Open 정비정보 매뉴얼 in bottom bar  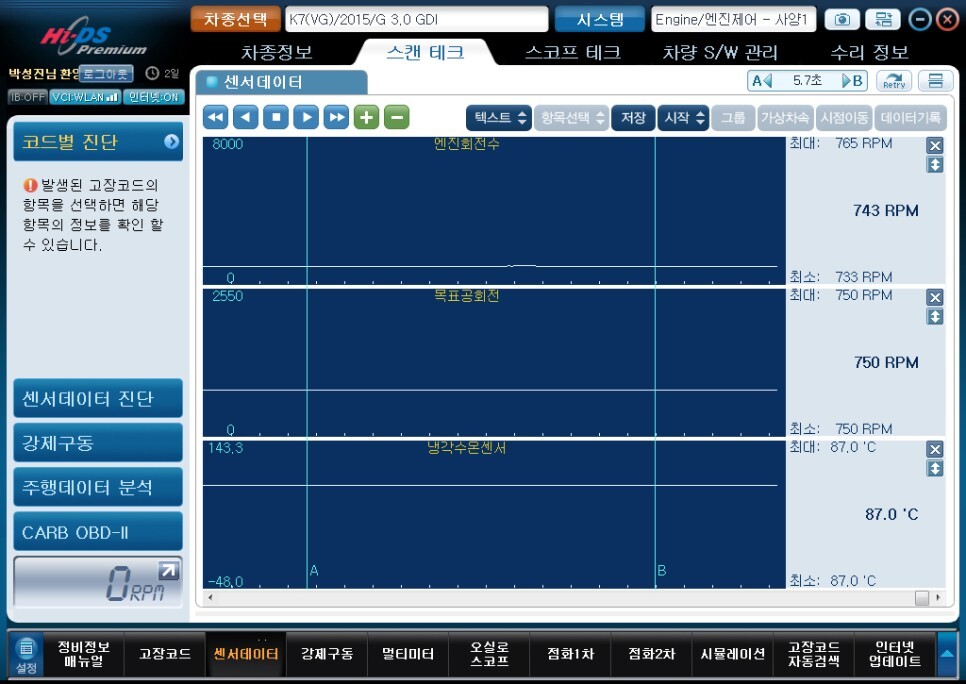tap(84, 654)
